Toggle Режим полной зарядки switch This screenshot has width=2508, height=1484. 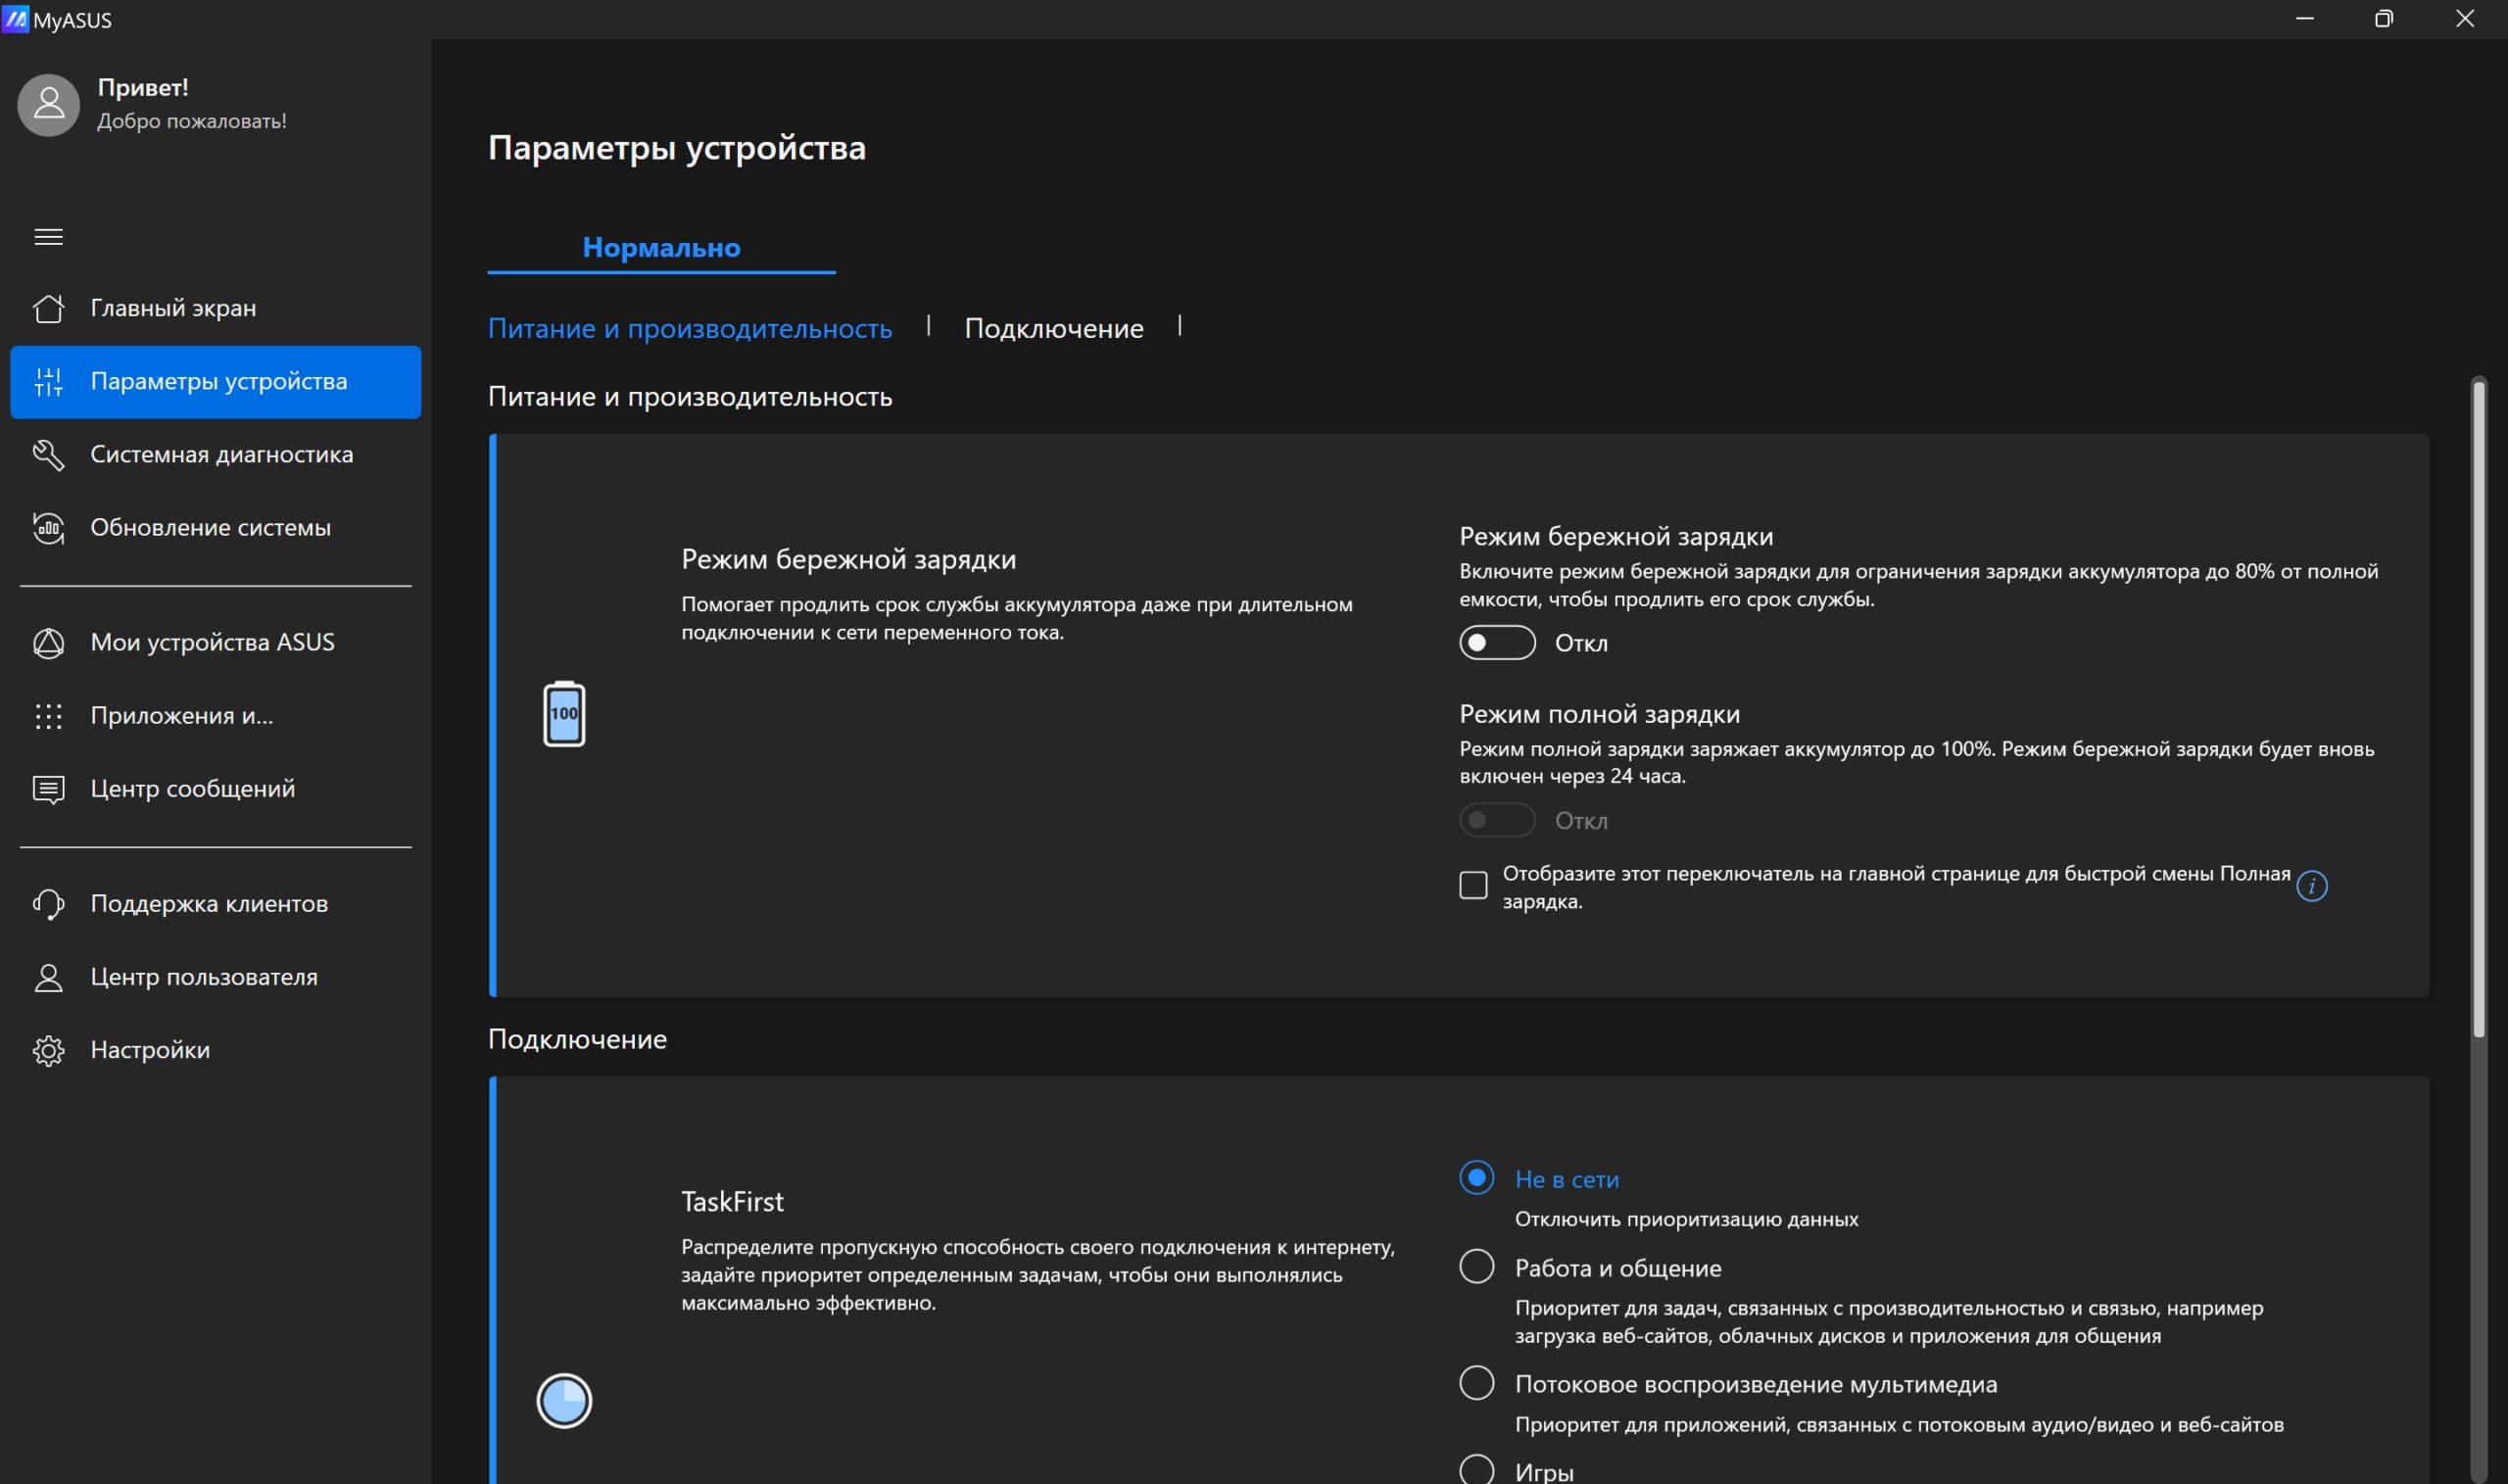pos(1497,821)
